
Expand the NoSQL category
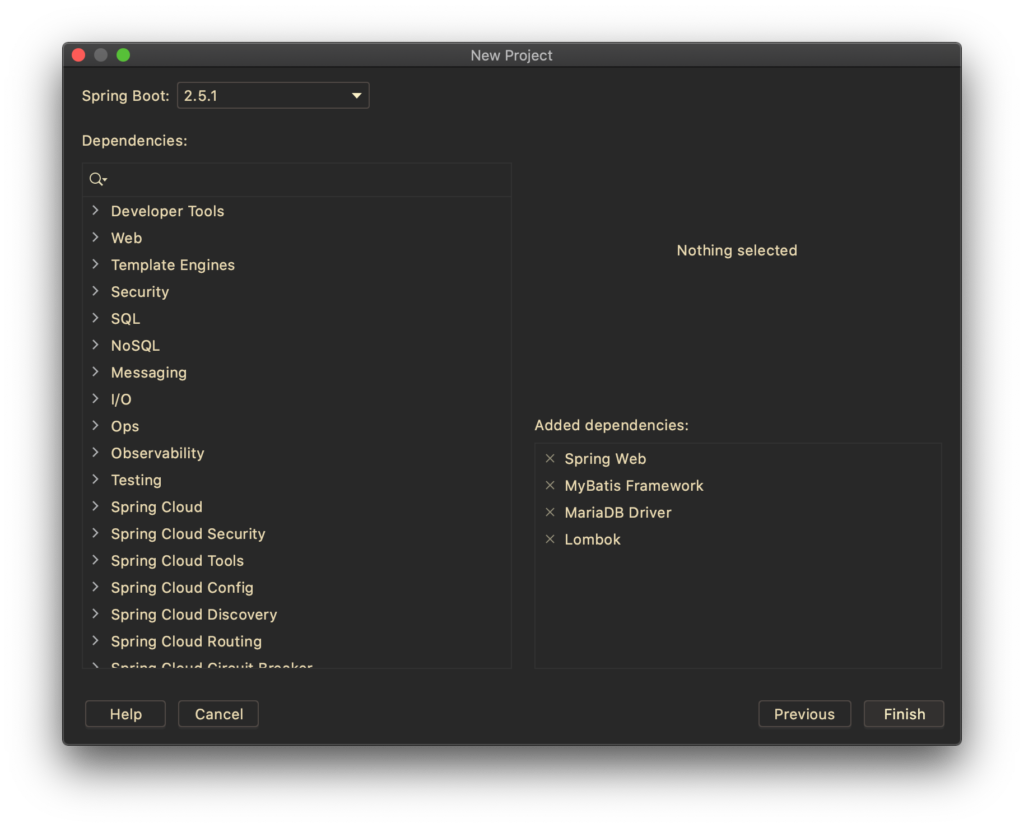point(95,346)
